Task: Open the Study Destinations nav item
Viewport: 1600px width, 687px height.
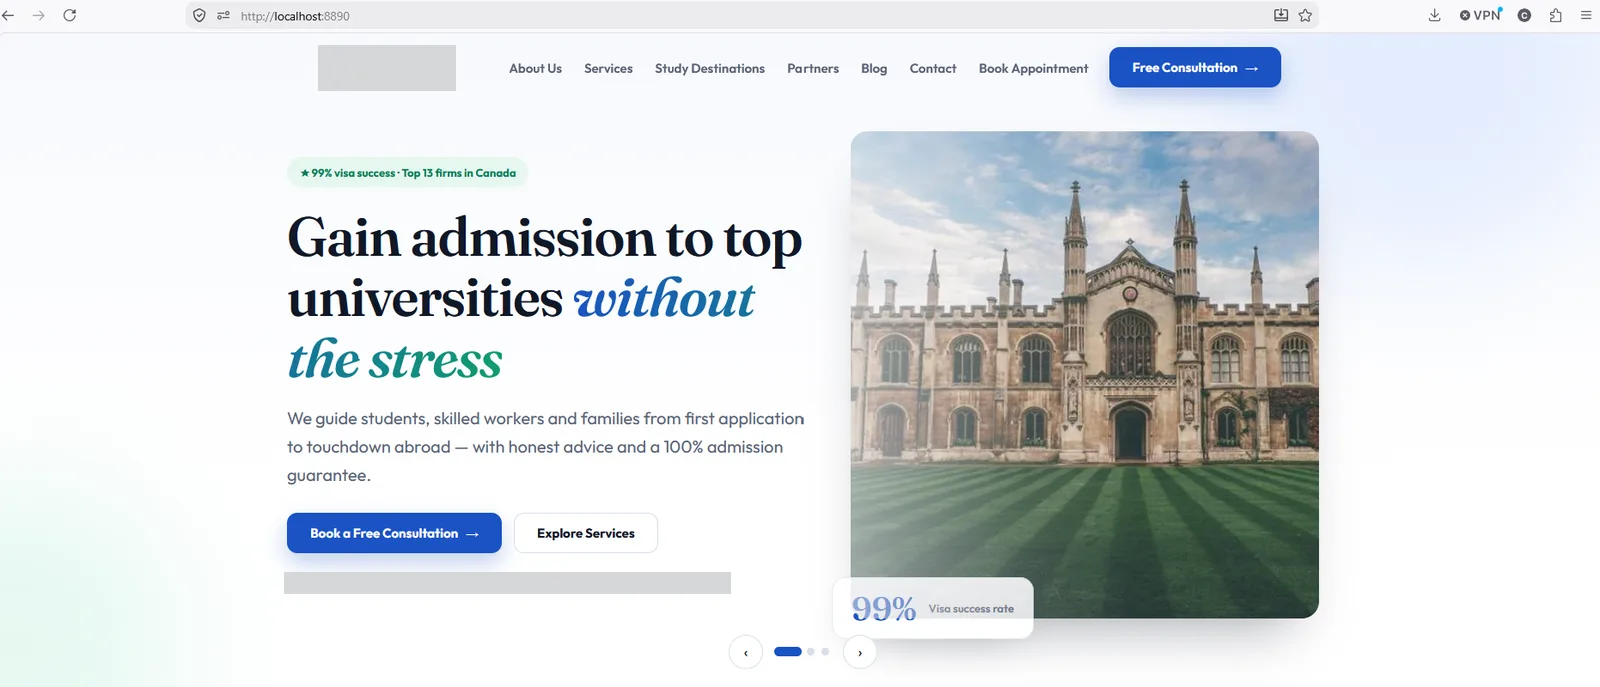Action: 710,68
